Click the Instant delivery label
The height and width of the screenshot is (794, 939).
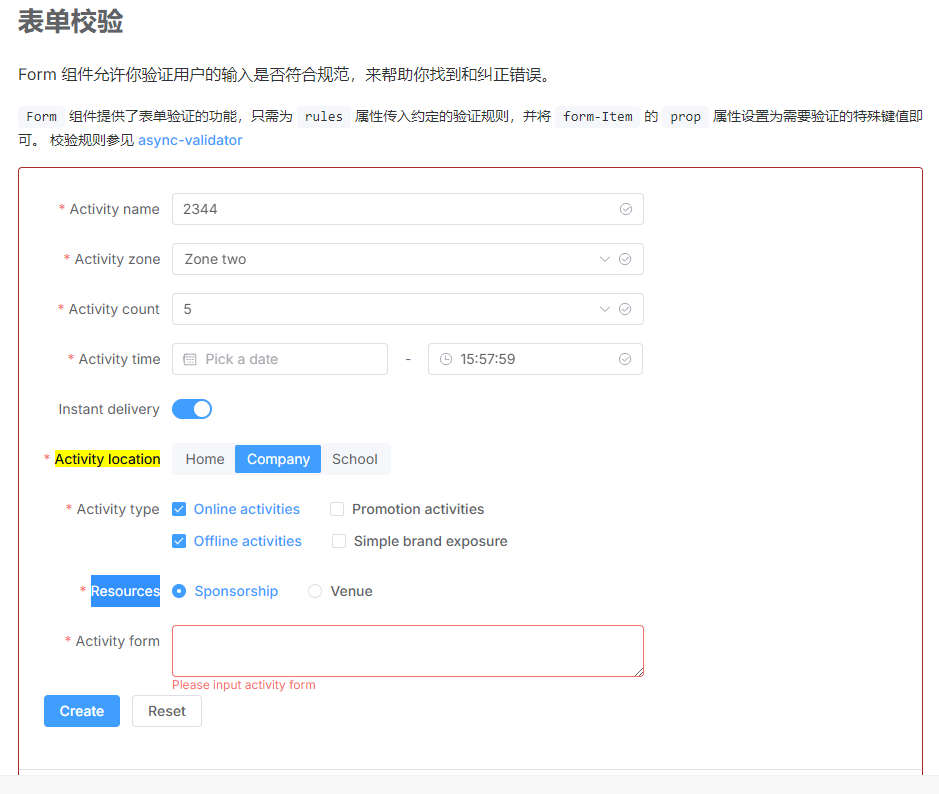click(x=109, y=409)
